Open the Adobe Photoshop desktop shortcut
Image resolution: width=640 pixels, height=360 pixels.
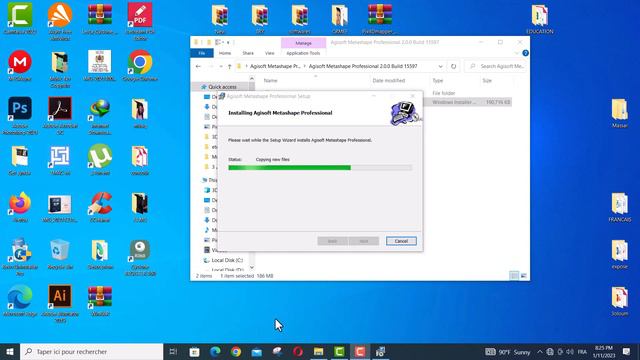20,116
